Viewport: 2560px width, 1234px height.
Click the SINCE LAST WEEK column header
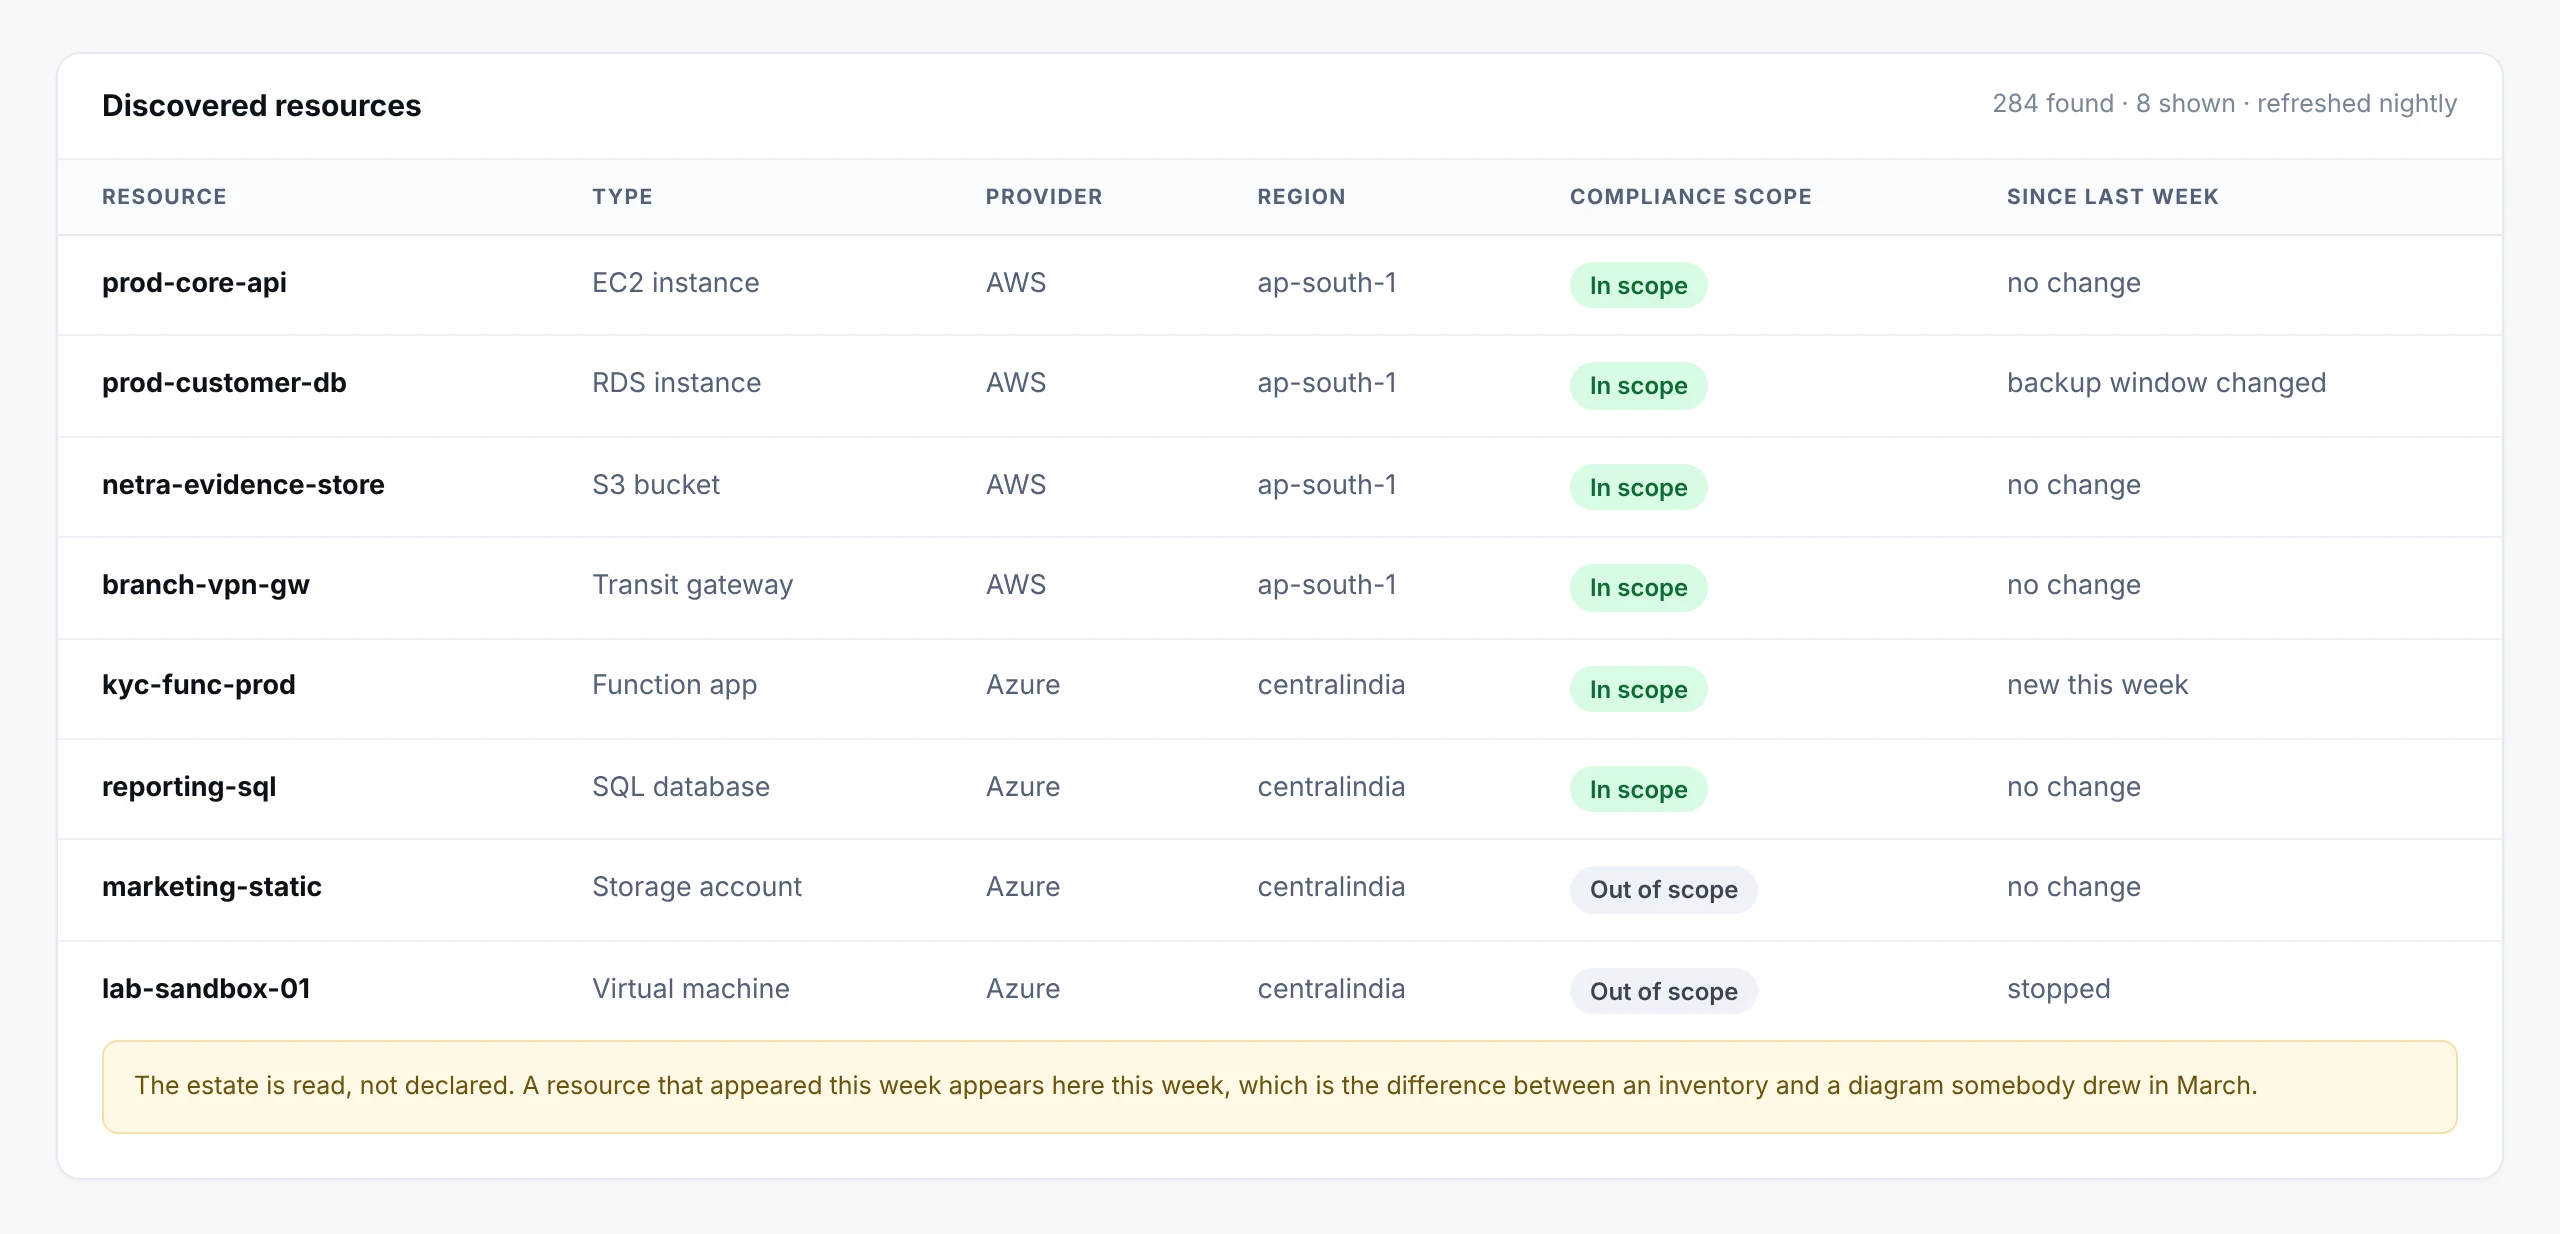coord(2113,197)
